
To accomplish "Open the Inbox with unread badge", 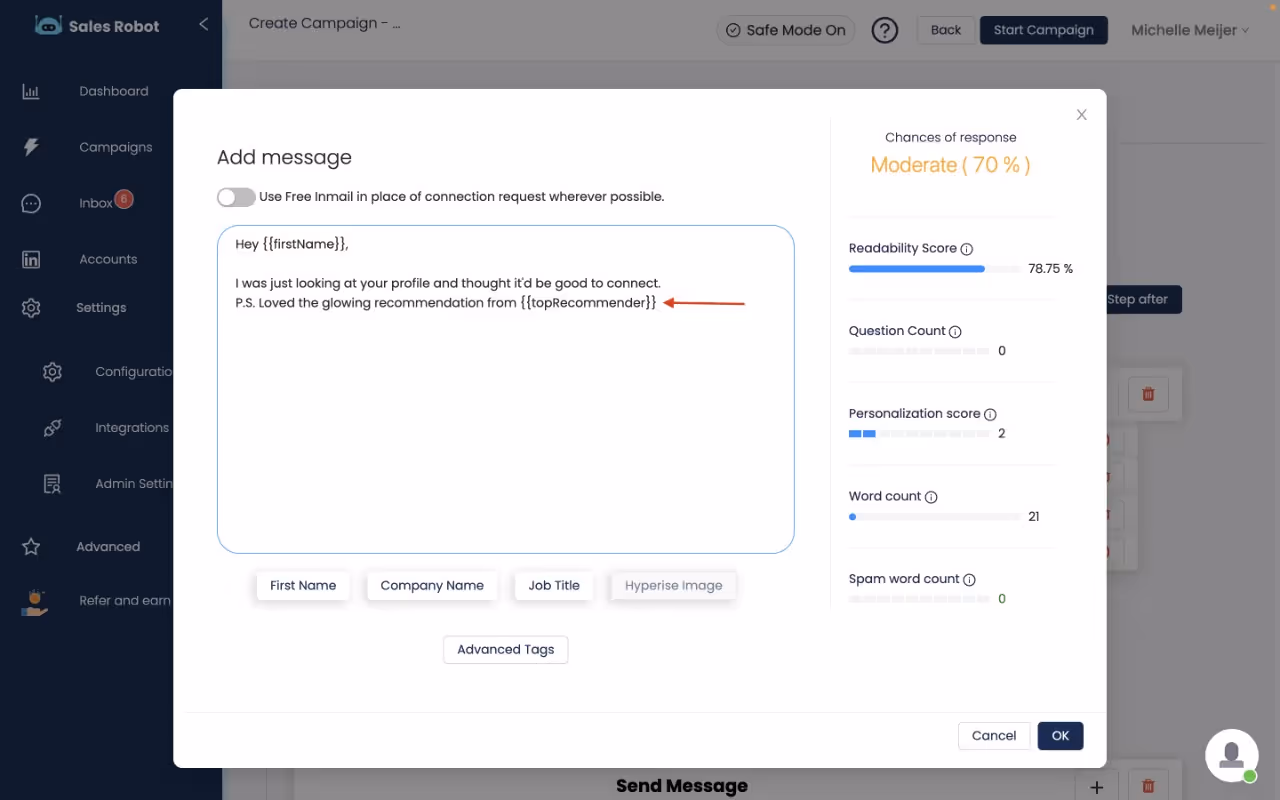I will (x=31, y=203).
